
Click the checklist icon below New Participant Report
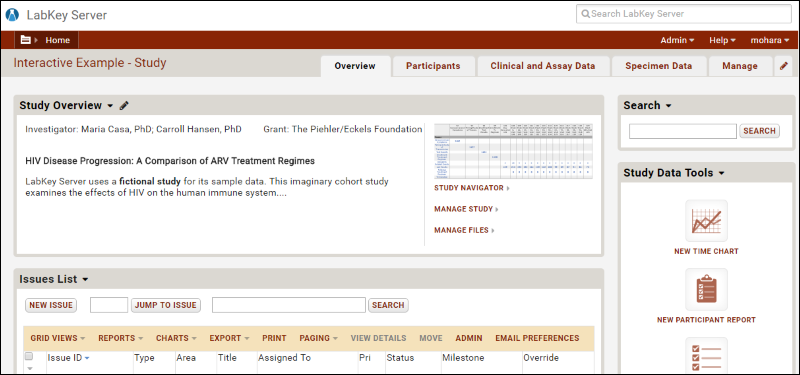point(706,356)
